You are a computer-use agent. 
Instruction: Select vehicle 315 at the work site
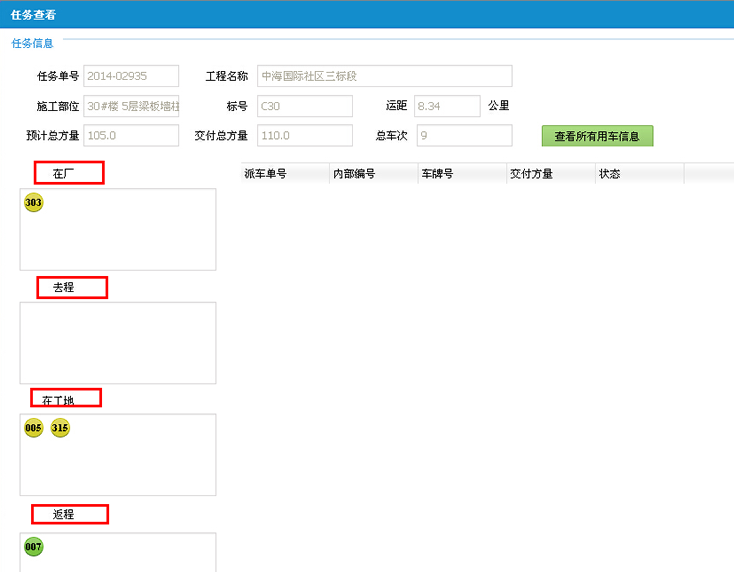[60, 428]
